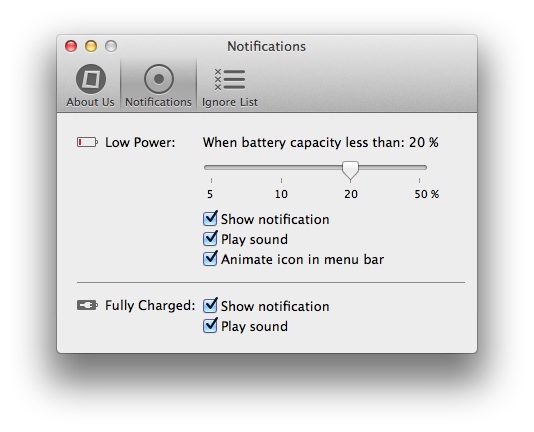Toggle Fully Charged Play sound checkbox
The image size is (534, 432).
pyautogui.click(x=210, y=325)
